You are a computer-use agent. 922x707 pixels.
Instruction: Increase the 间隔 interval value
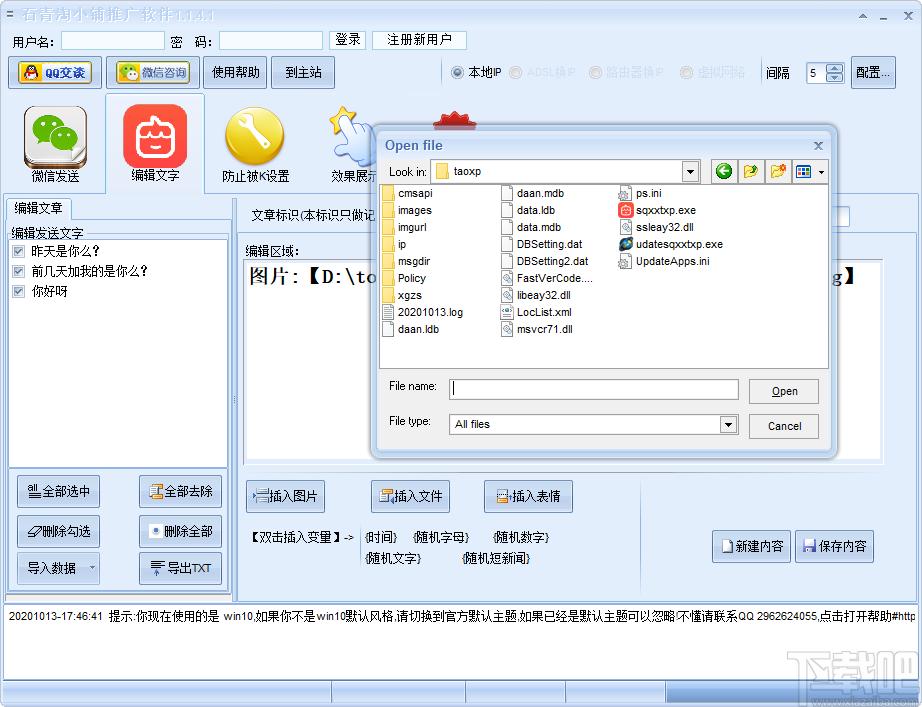click(x=834, y=68)
